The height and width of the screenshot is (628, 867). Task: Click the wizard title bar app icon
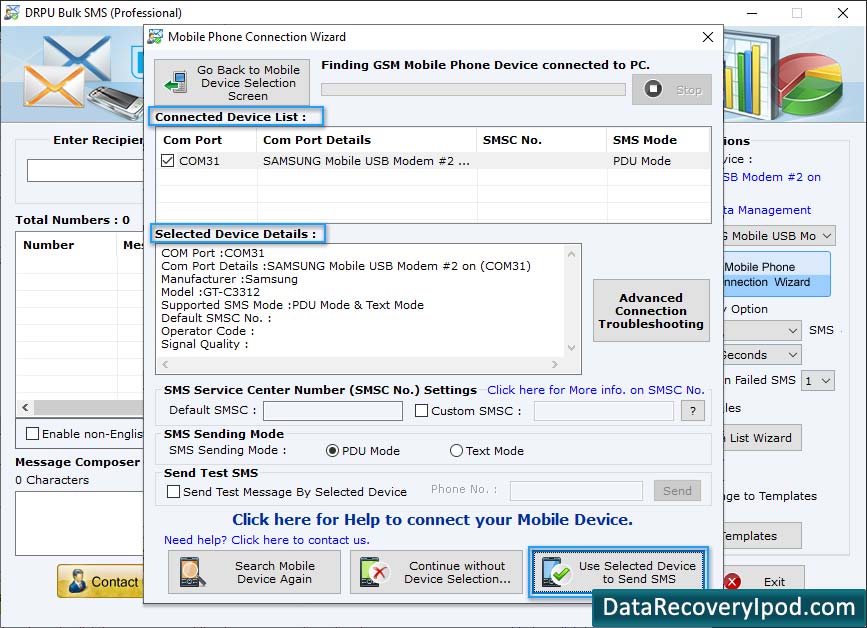coord(155,36)
